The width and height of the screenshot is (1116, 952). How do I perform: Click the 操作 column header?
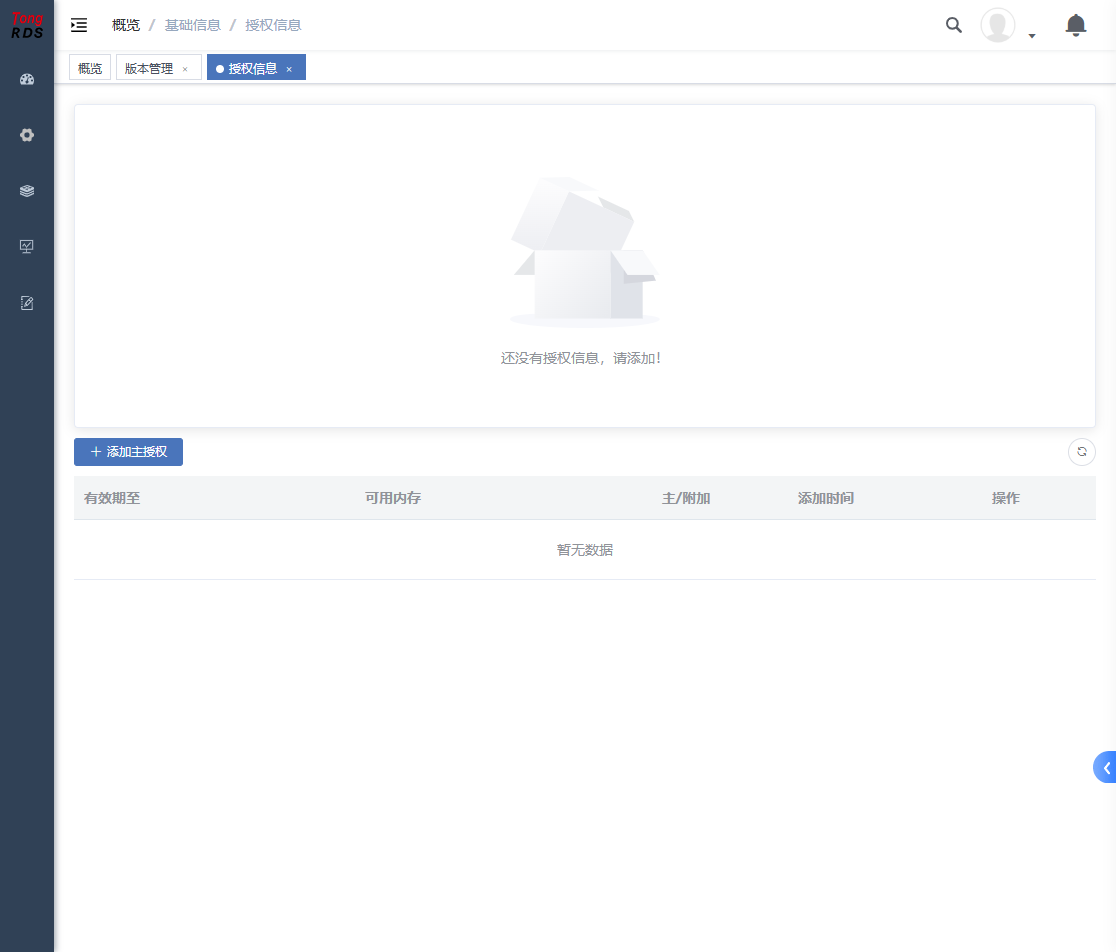pyautogui.click(x=1006, y=498)
